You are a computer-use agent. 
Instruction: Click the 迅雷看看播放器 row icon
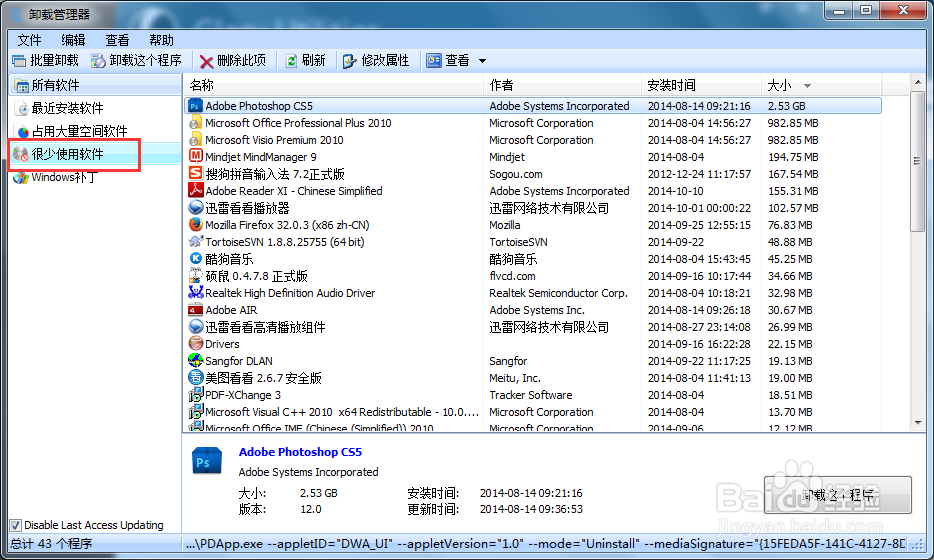[x=195, y=208]
